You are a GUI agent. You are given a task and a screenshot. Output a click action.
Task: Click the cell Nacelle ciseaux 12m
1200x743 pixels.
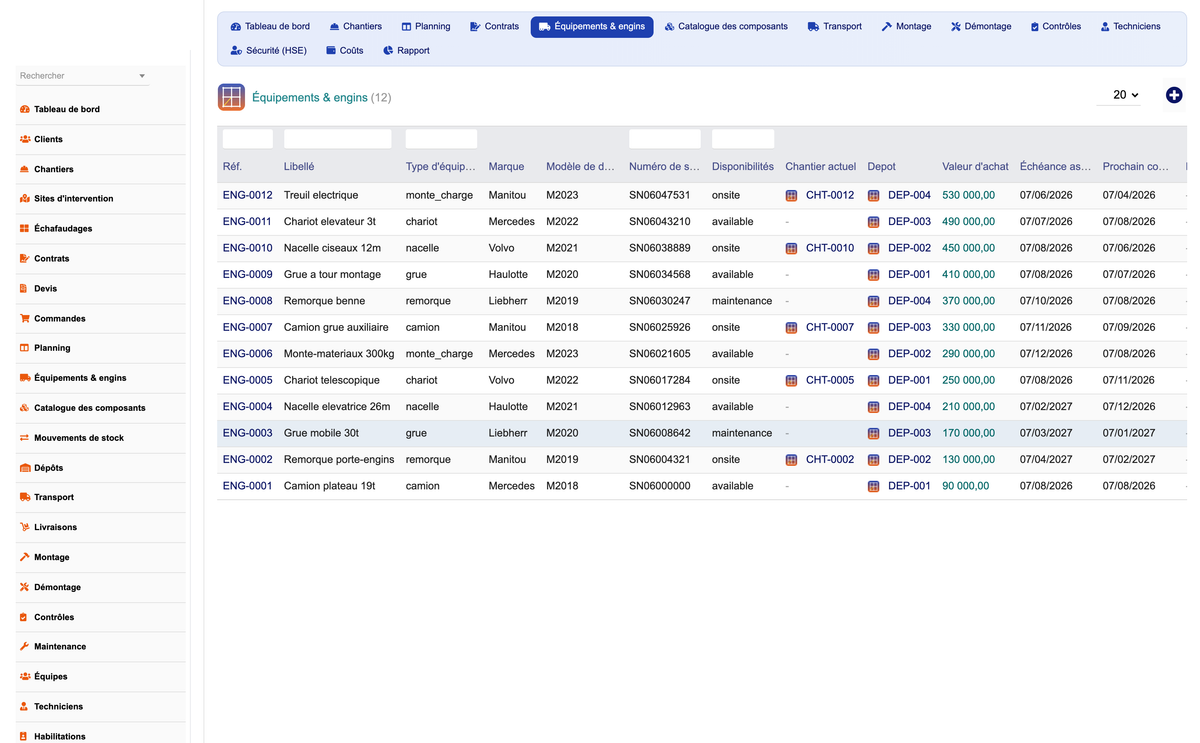[x=332, y=248]
